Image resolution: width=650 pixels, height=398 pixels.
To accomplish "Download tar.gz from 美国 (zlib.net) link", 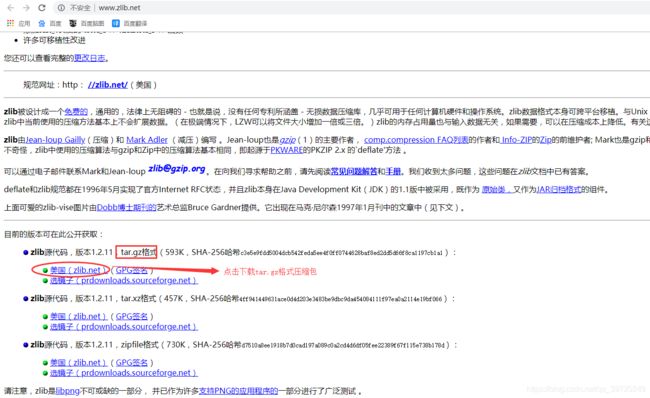I will click(x=78, y=270).
